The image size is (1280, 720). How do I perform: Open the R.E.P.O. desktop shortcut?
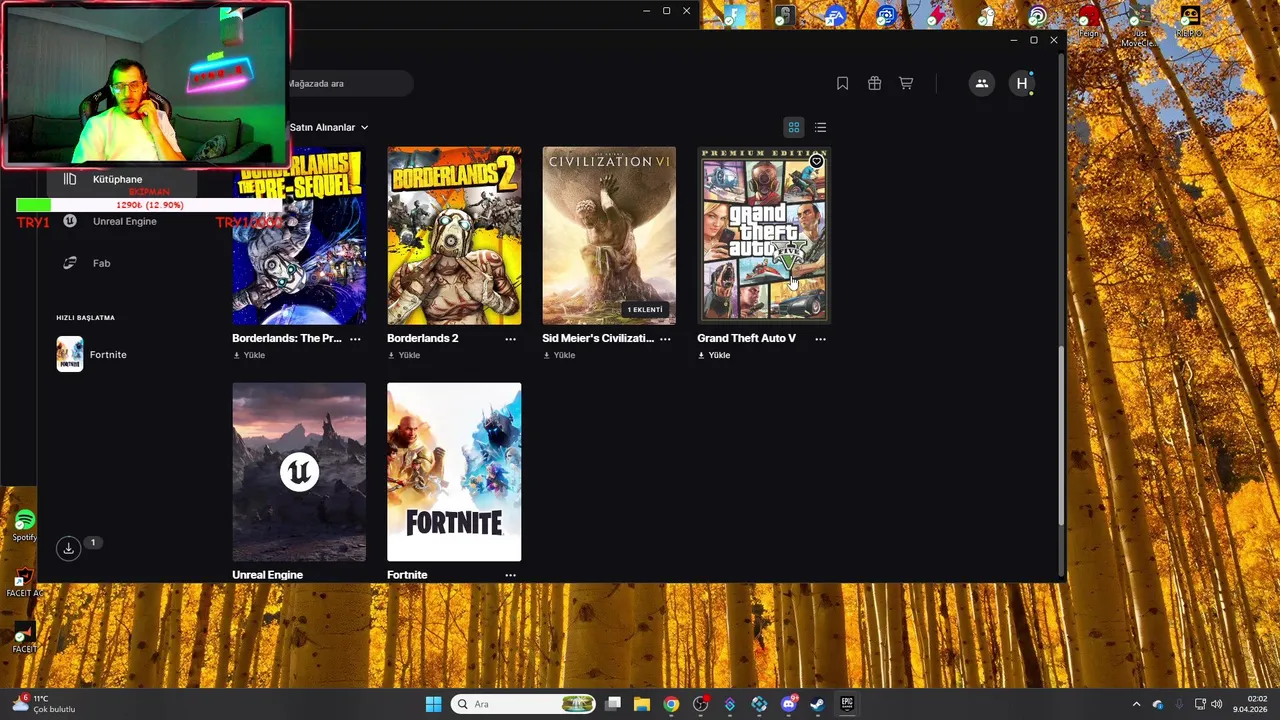(1189, 20)
